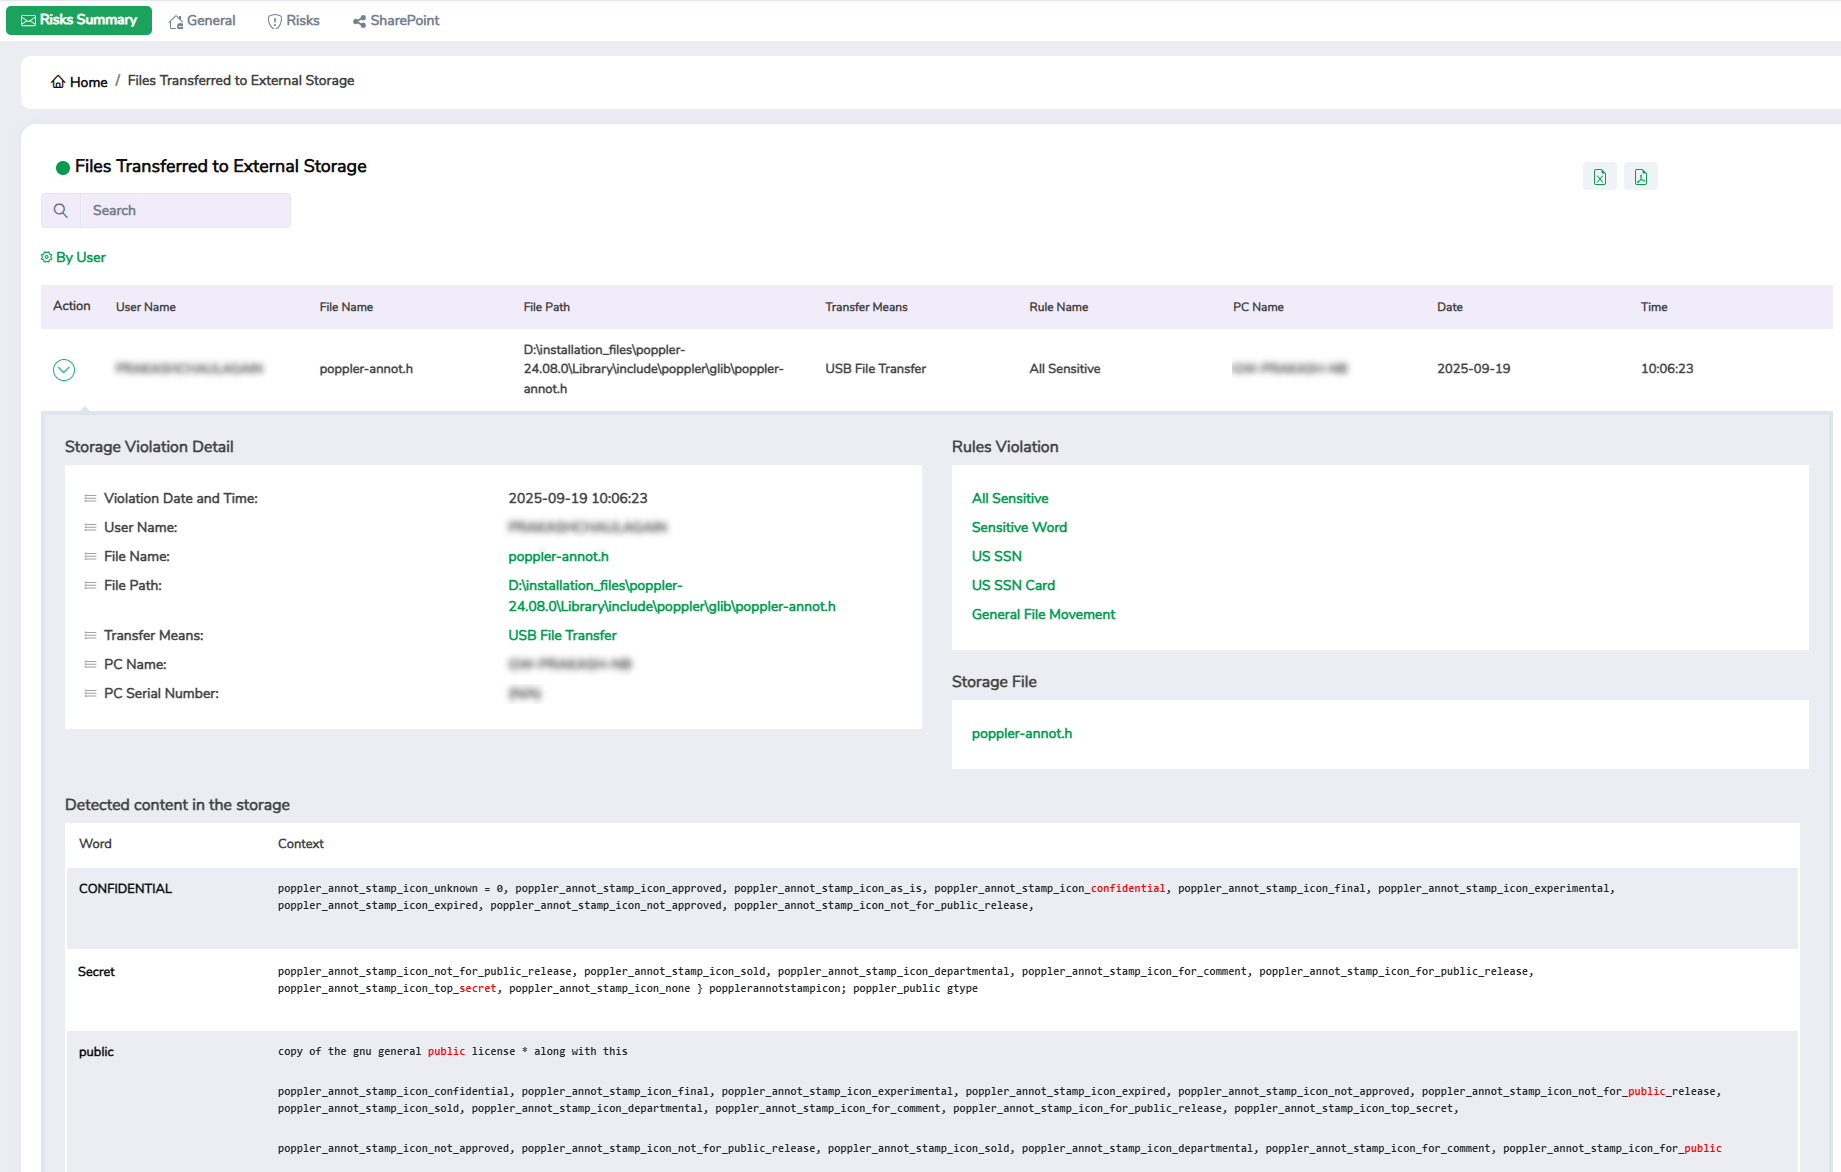The image size is (1841, 1172).
Task: Click the Export to PDF icon
Action: pyautogui.click(x=1640, y=177)
